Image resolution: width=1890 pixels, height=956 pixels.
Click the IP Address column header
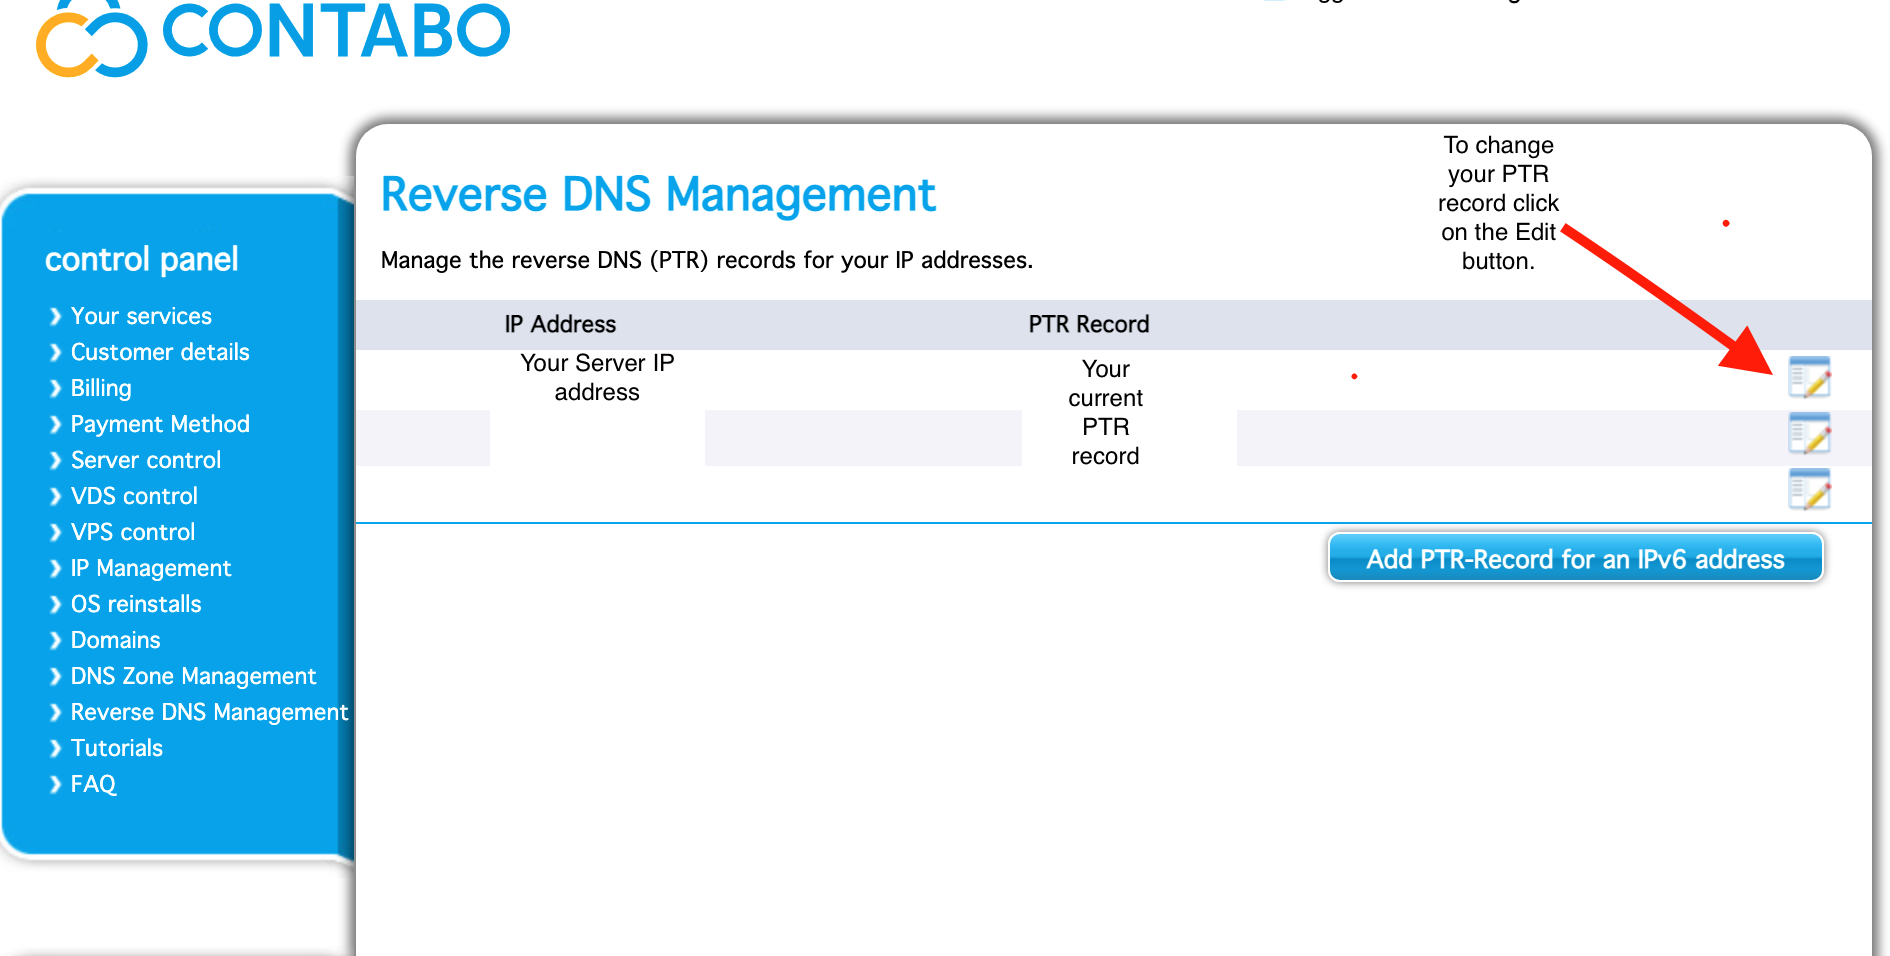tap(560, 324)
